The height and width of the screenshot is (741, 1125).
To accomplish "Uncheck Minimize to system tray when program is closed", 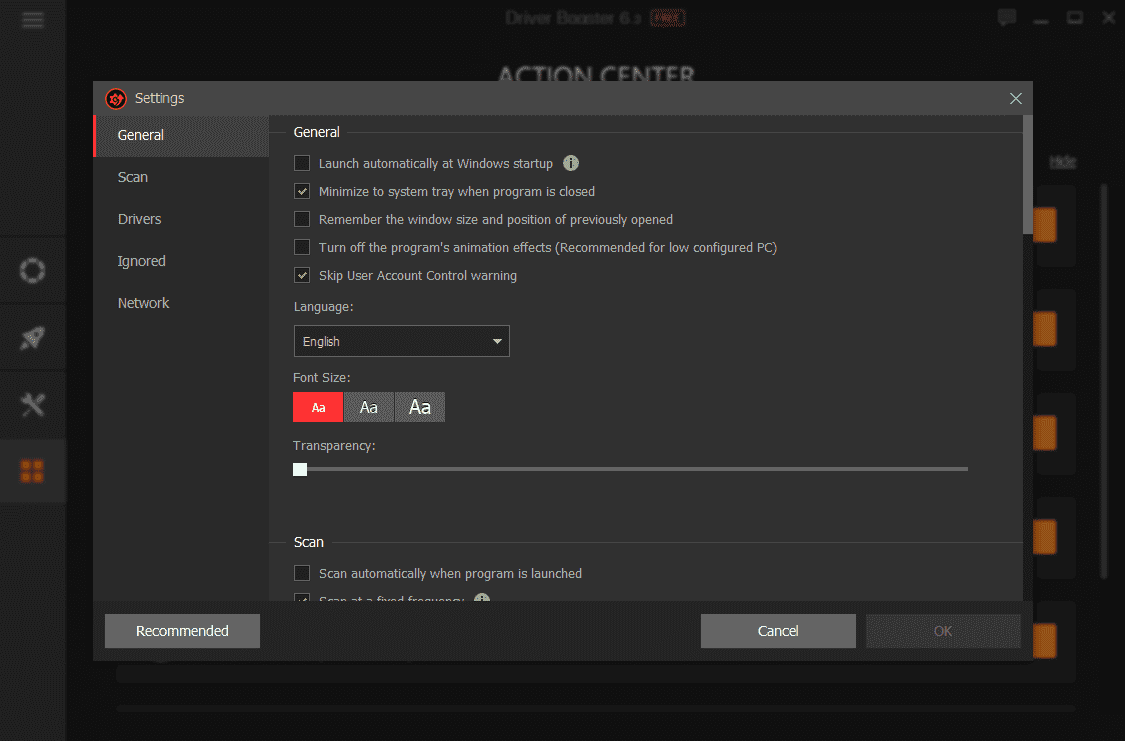I will point(302,192).
